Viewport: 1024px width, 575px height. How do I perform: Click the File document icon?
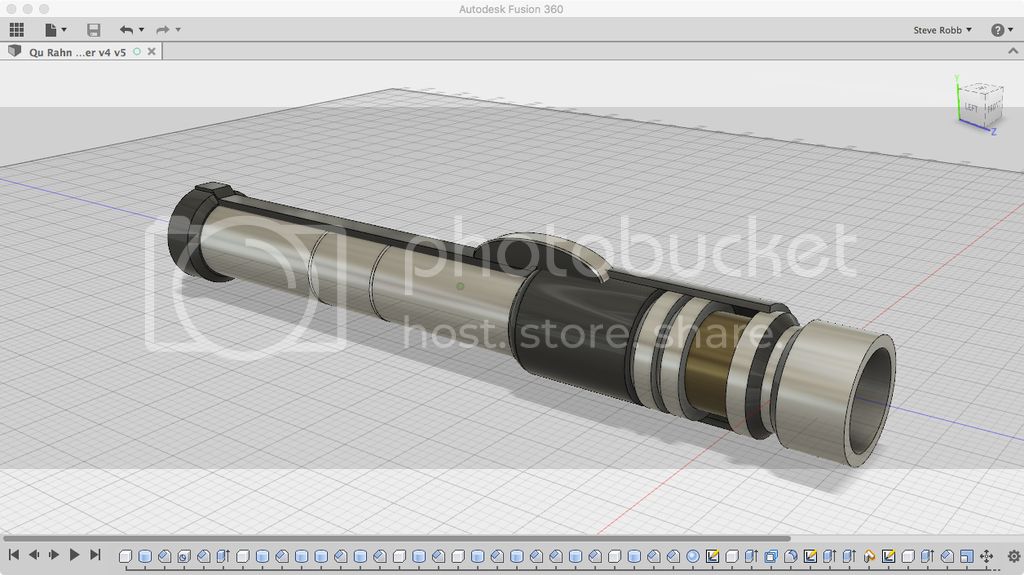pyautogui.click(x=50, y=29)
